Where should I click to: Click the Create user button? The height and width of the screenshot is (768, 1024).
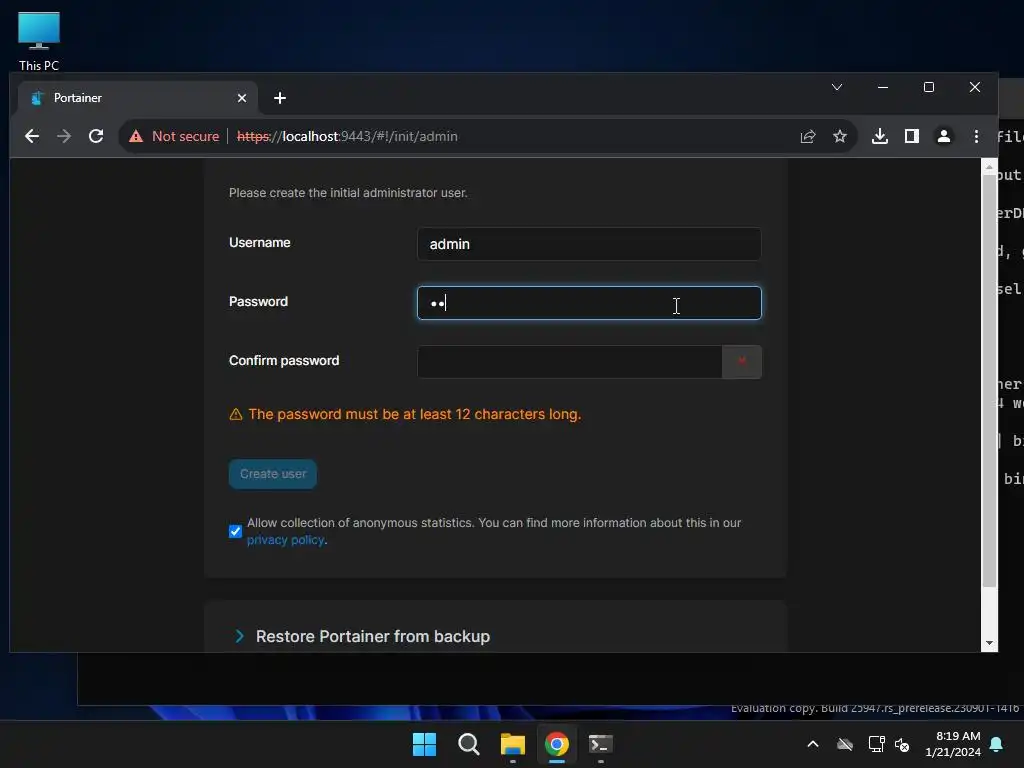(273, 474)
